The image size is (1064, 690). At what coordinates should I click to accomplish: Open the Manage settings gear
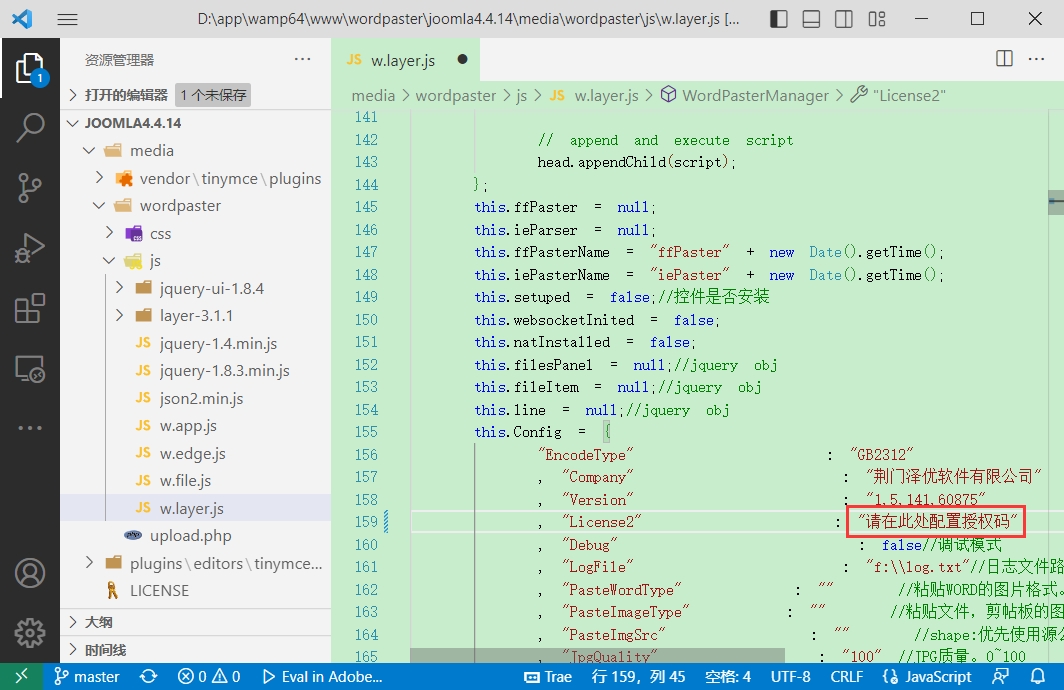tap(30, 632)
